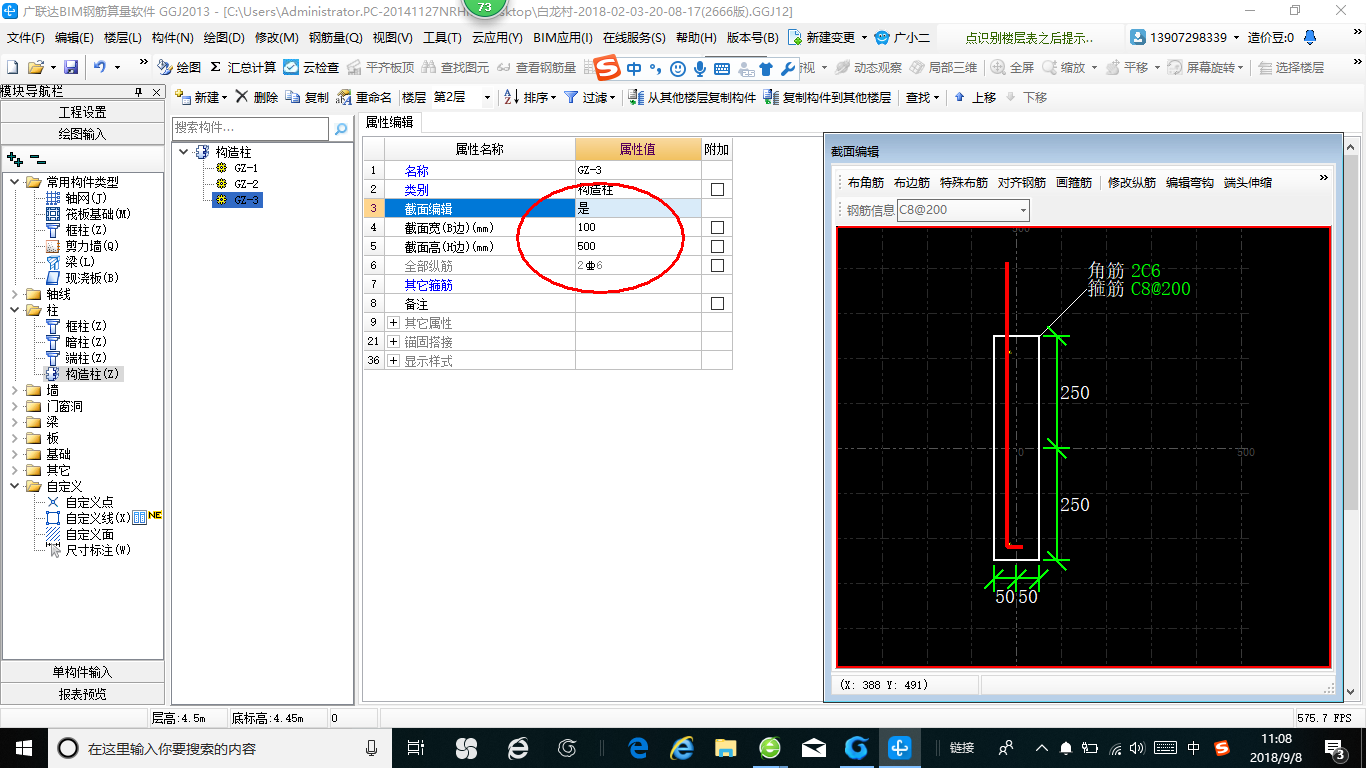Toggle 附加 checkbox for 截面高(H边) row
1366x768 pixels.
tap(716, 247)
